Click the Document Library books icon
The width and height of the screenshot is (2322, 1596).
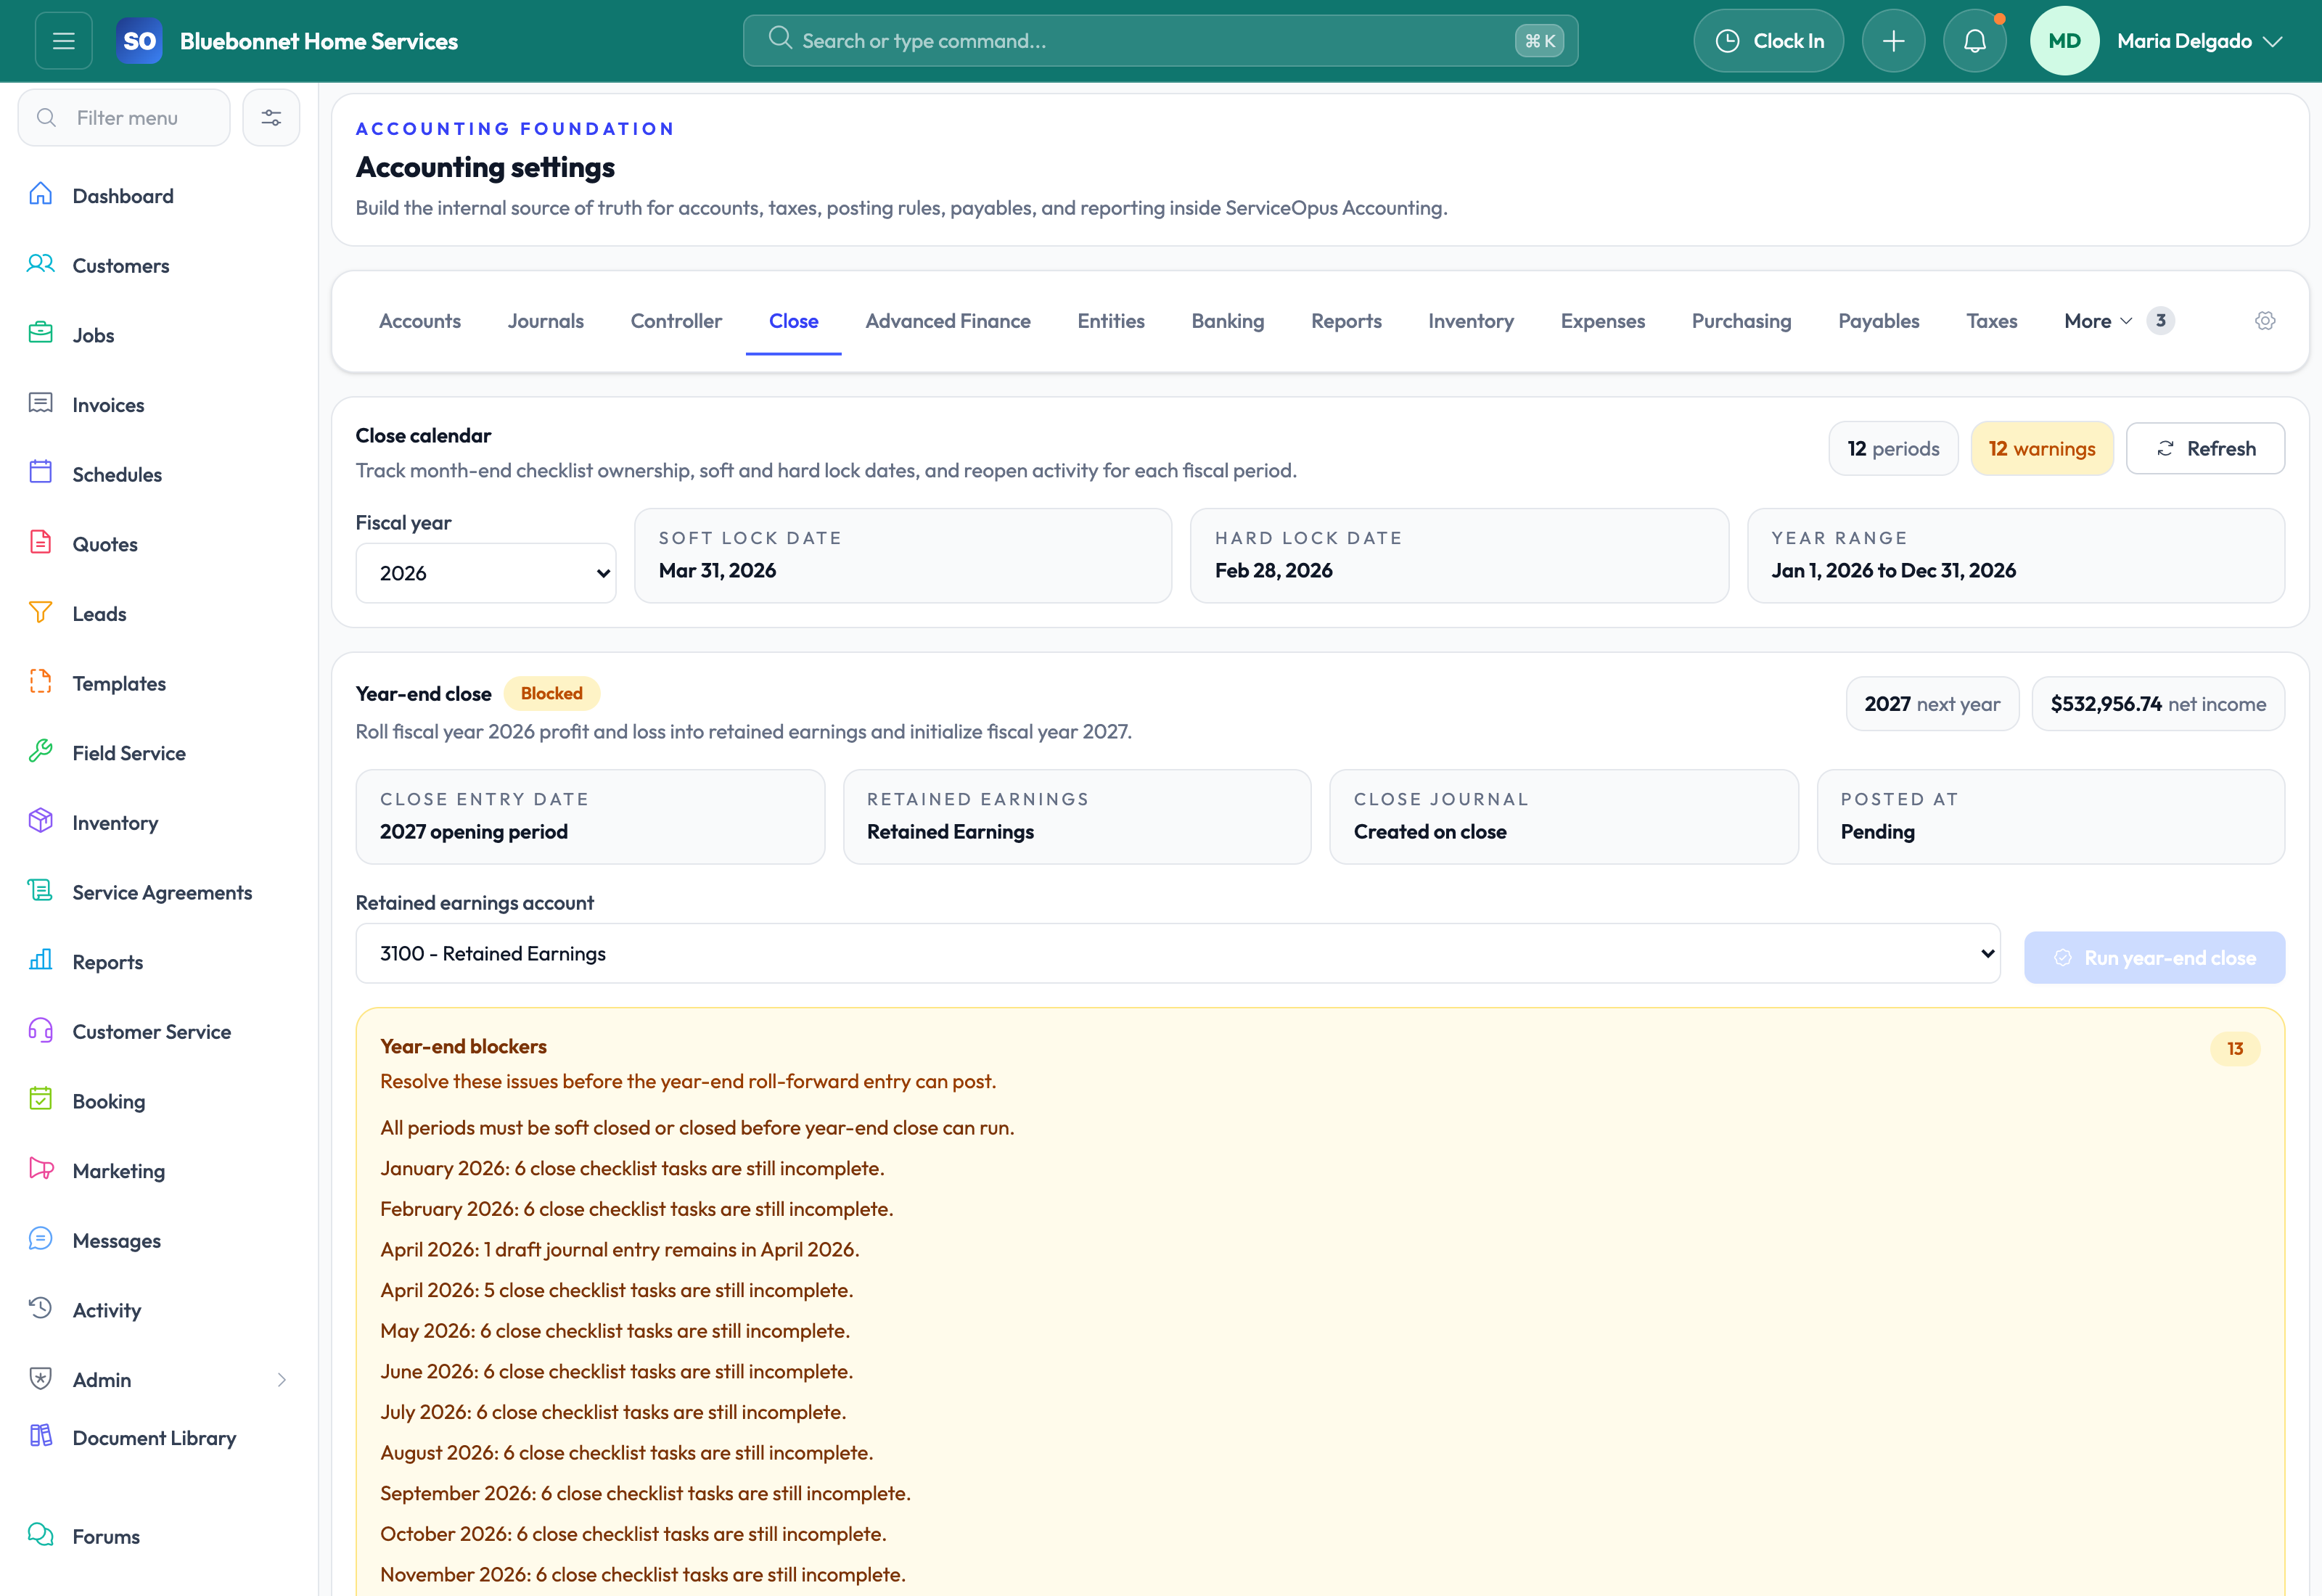click(40, 1436)
